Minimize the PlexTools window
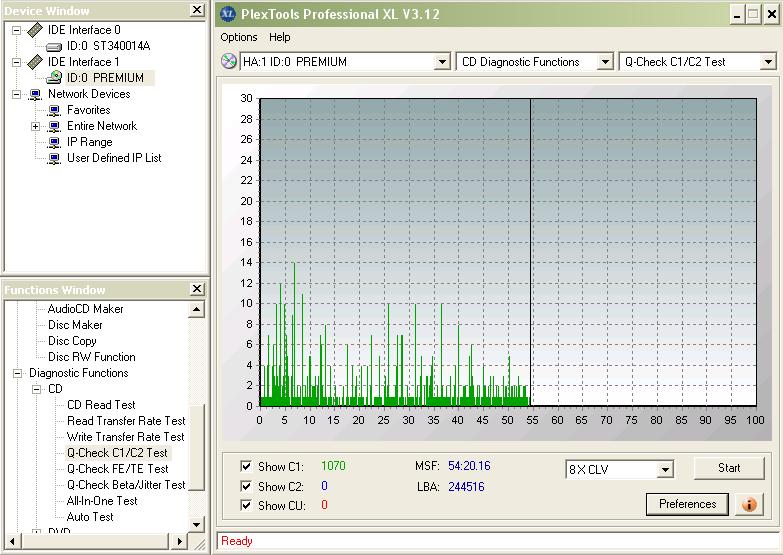783x555 pixels. click(737, 14)
